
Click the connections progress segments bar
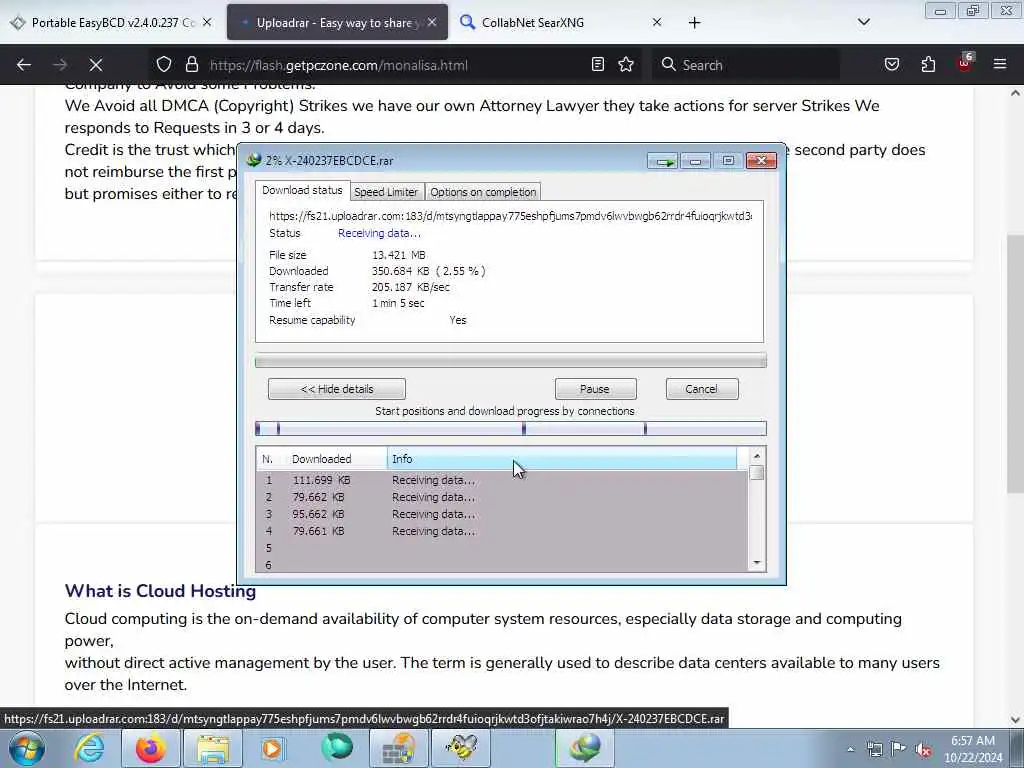tap(511, 428)
